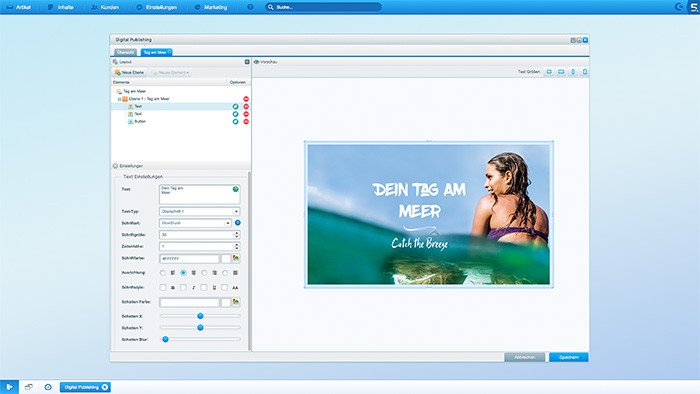
Task: Select the Tag am Meer root tree item
Action: click(134, 91)
